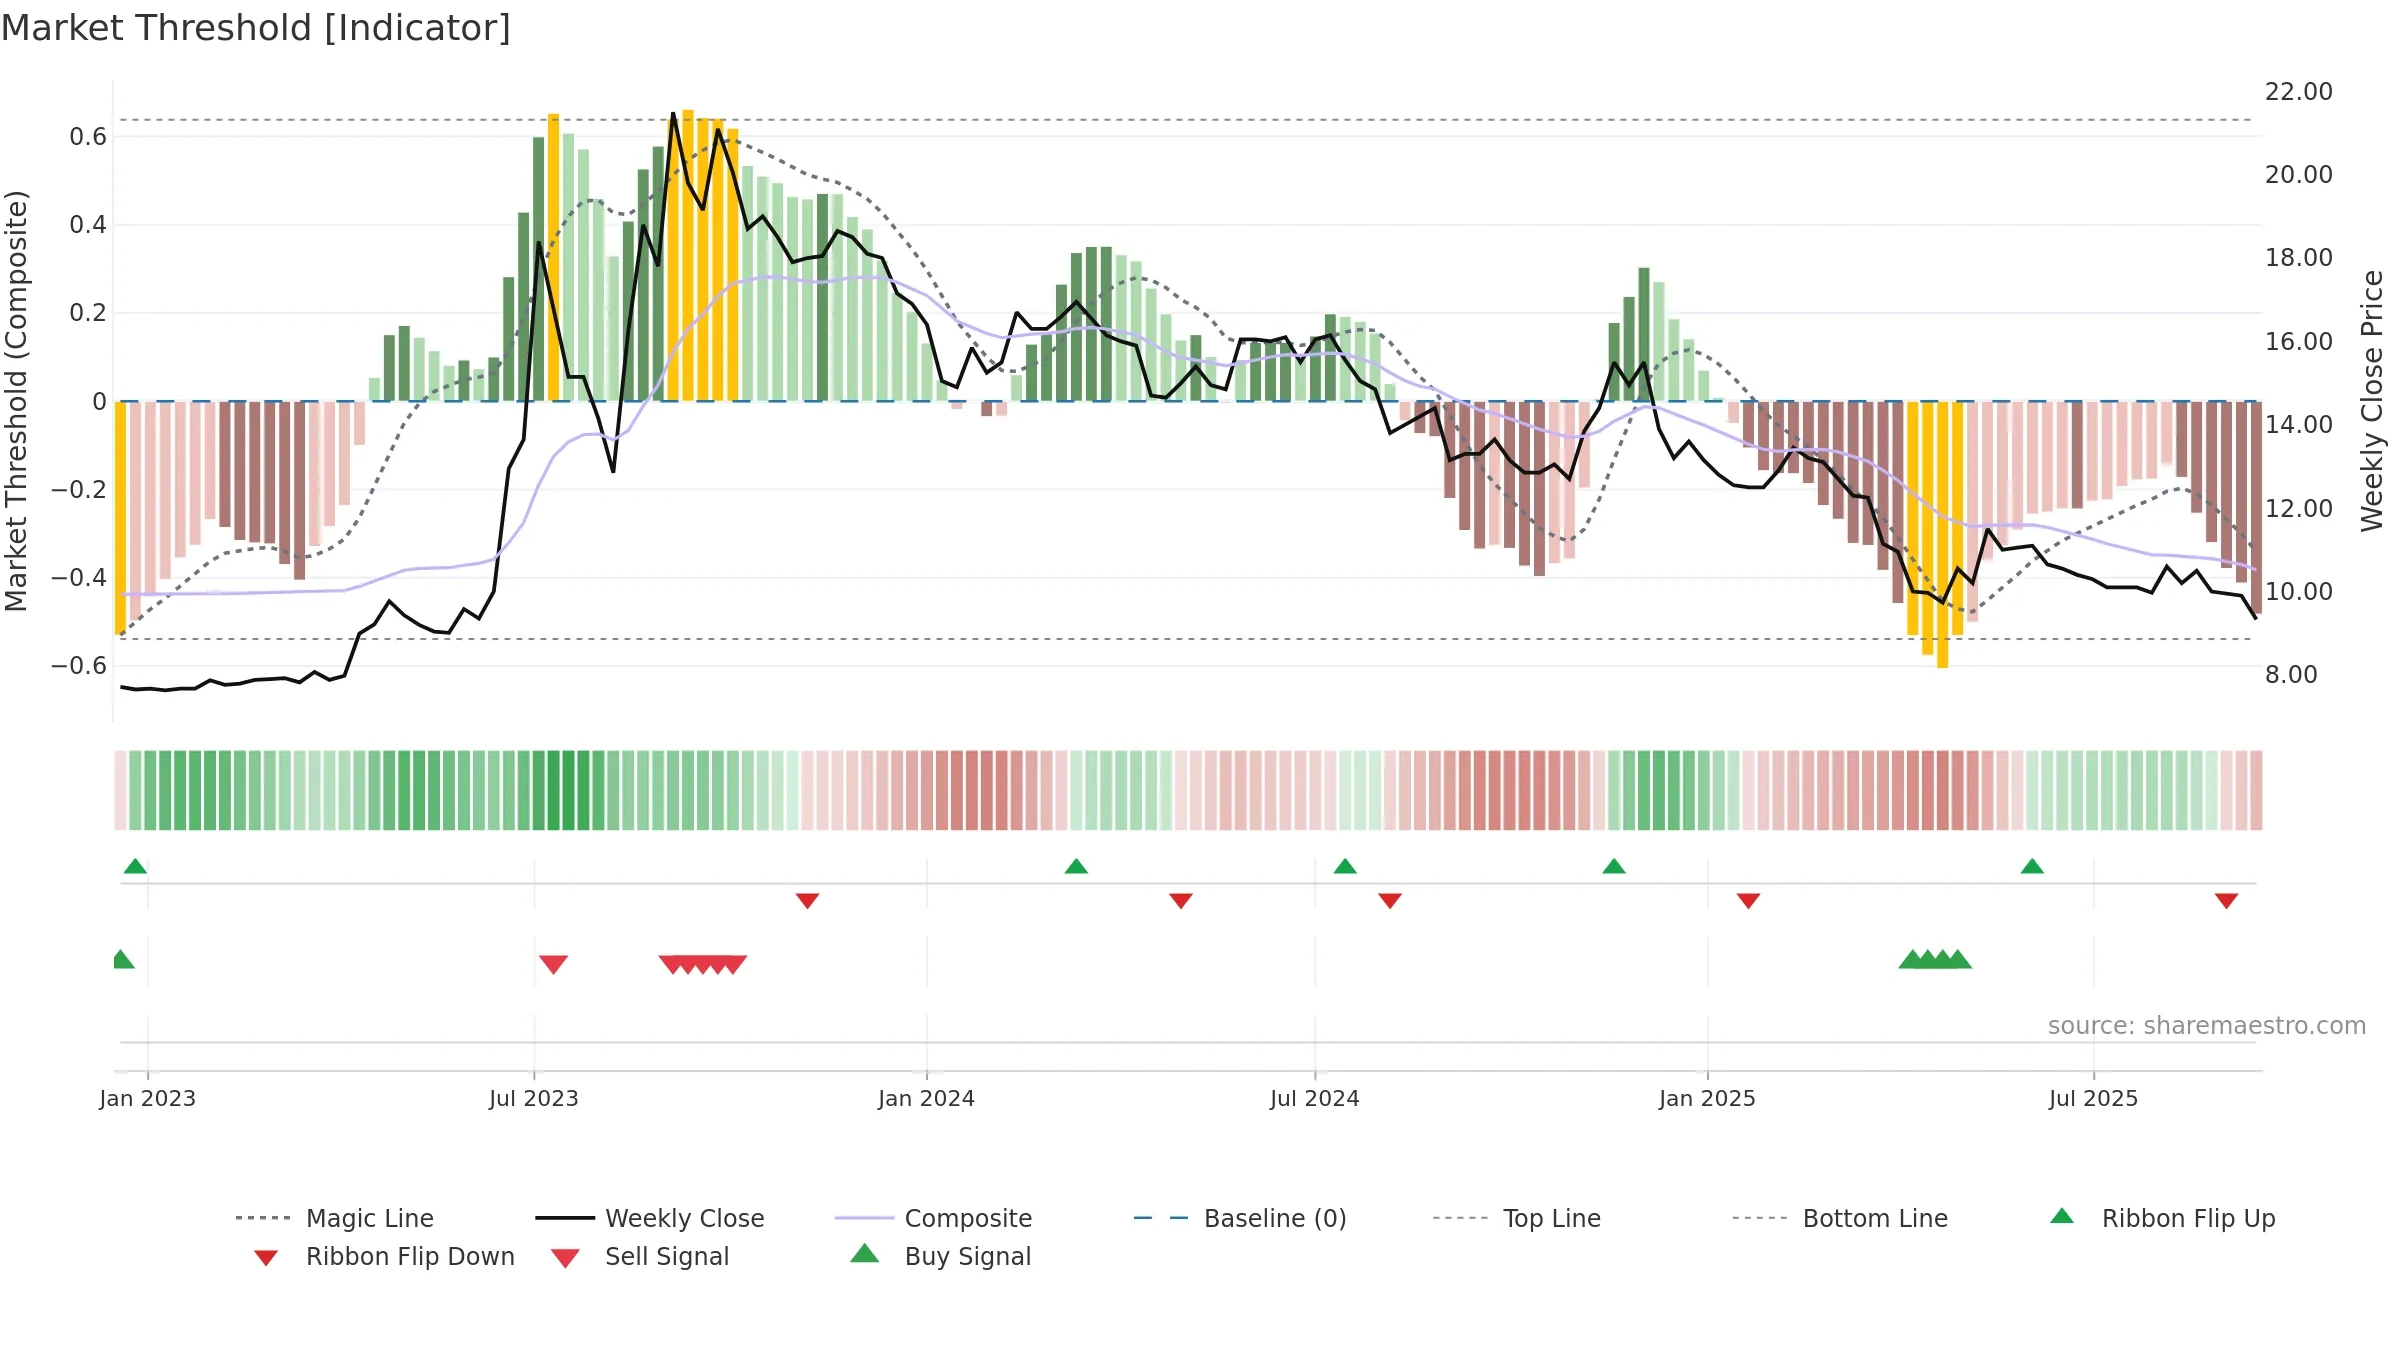Open the source sharemaestro.com text
This screenshot has height=1350, width=2400.
pos(2207,1026)
